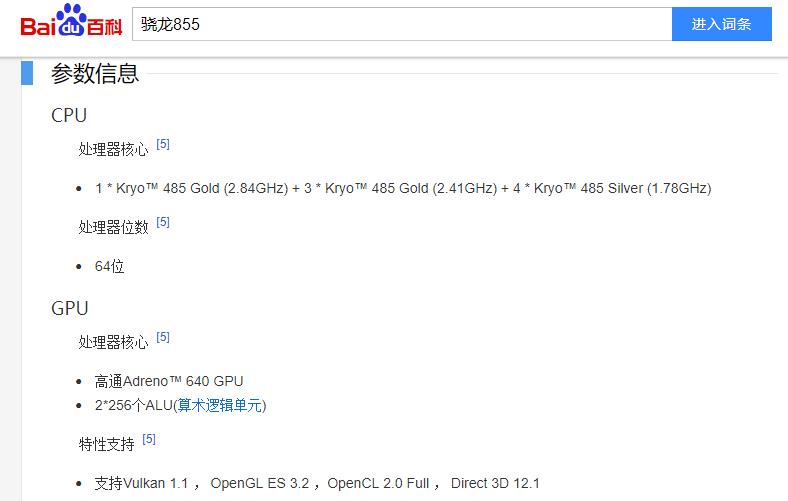Open reference [5] beside GPU 处理器核心
Image resolution: width=788 pixels, height=501 pixels.
(x=163, y=337)
